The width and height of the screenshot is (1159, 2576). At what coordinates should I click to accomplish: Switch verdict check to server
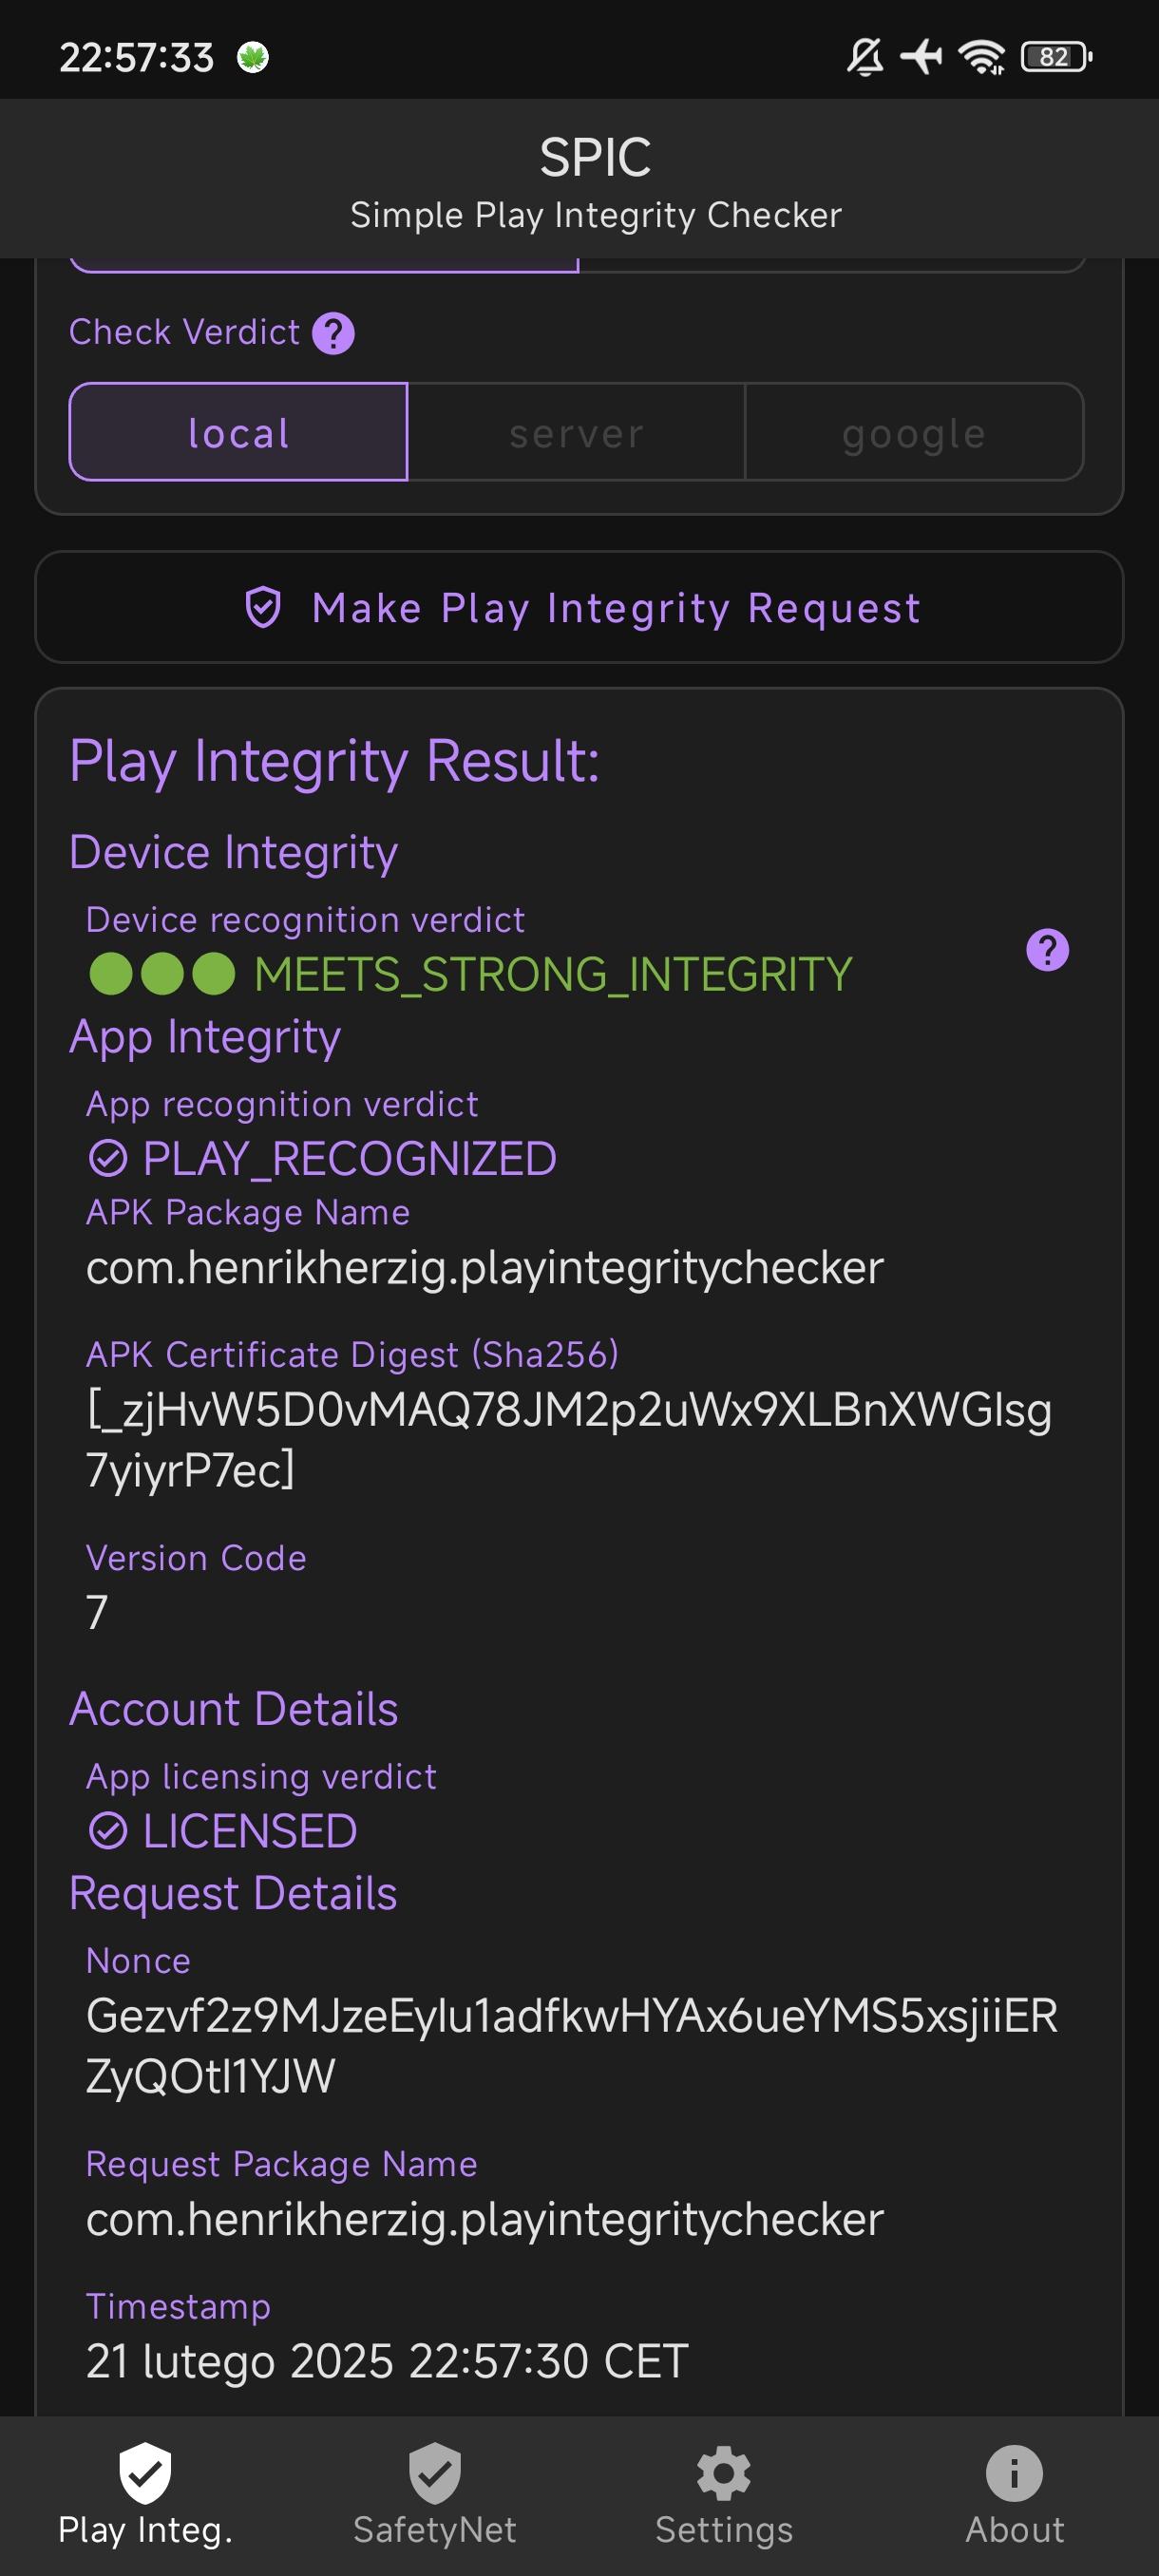pos(577,433)
